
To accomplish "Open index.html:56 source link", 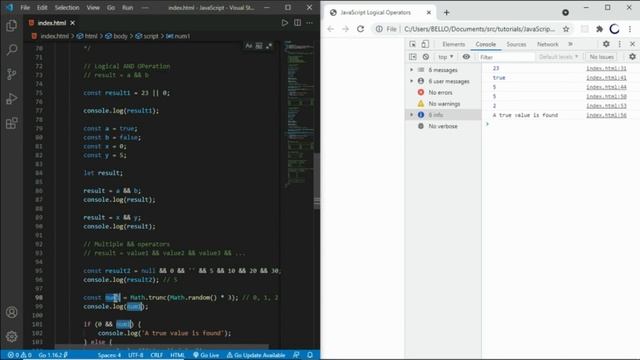I will (606, 115).
